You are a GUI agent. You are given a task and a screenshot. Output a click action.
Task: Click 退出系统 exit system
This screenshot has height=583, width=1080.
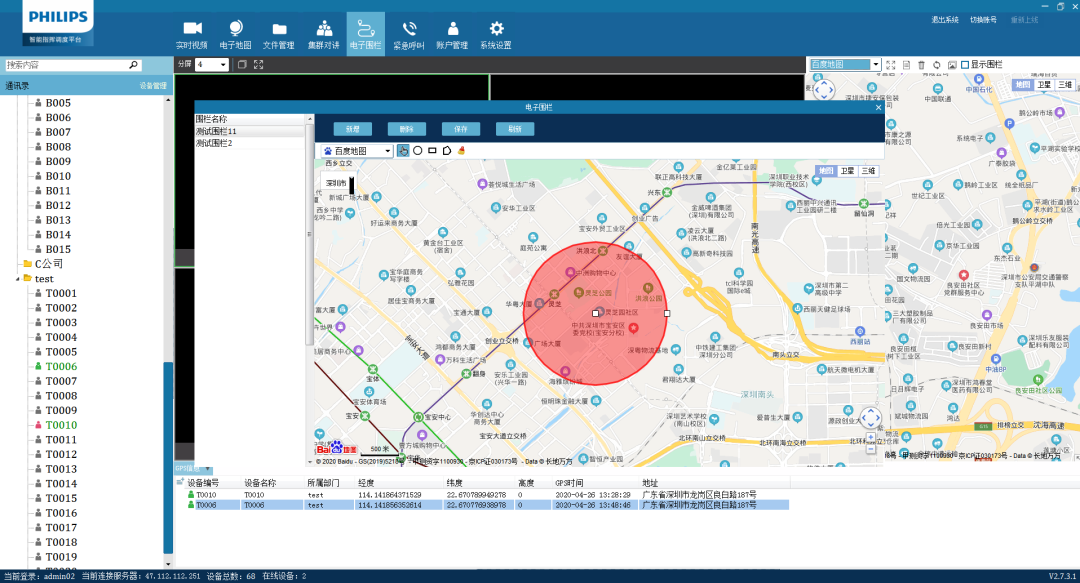945,20
